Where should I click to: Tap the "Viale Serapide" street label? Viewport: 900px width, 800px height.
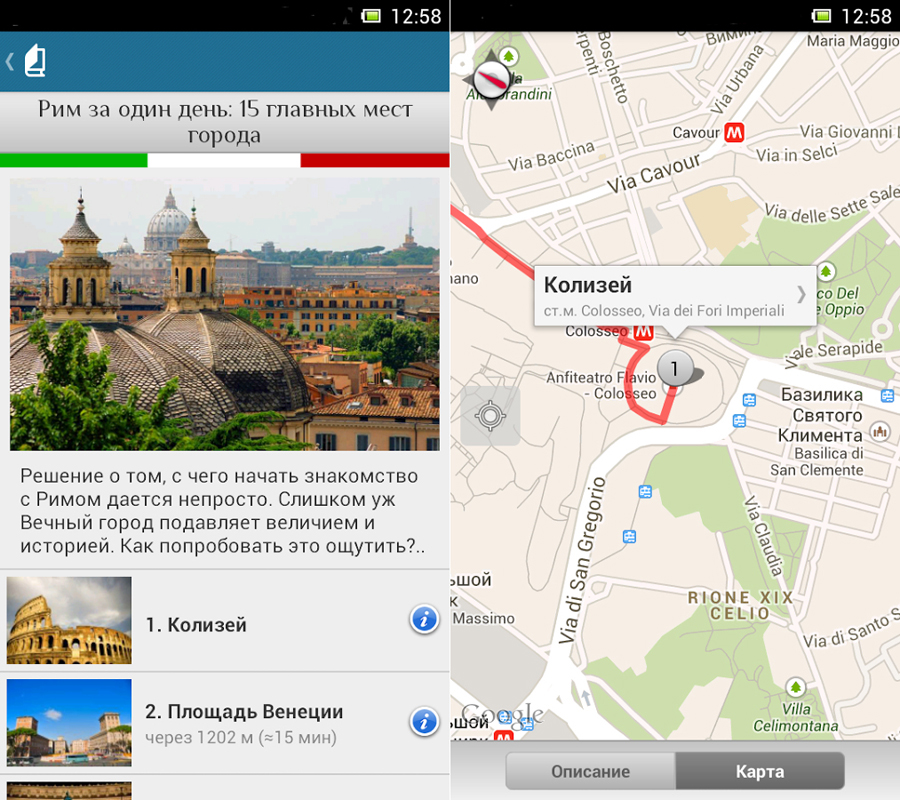[833, 354]
